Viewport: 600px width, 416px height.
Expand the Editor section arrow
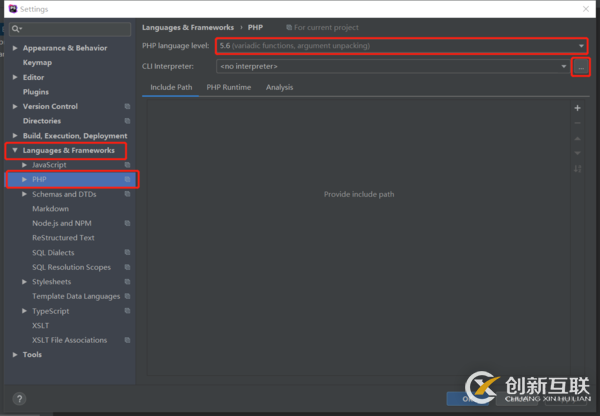[15, 77]
